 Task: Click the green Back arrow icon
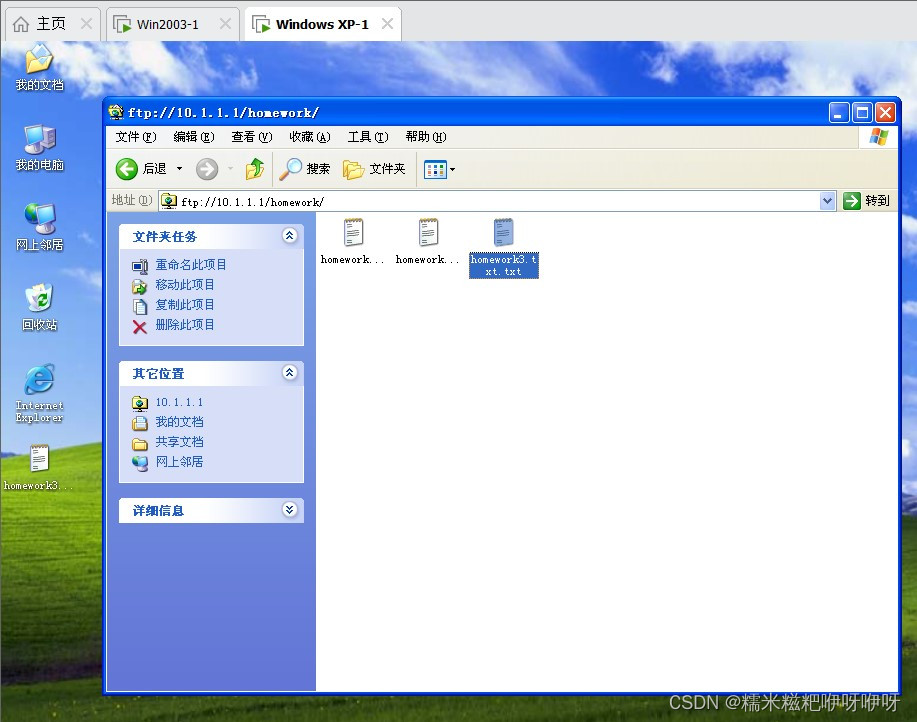[126, 170]
